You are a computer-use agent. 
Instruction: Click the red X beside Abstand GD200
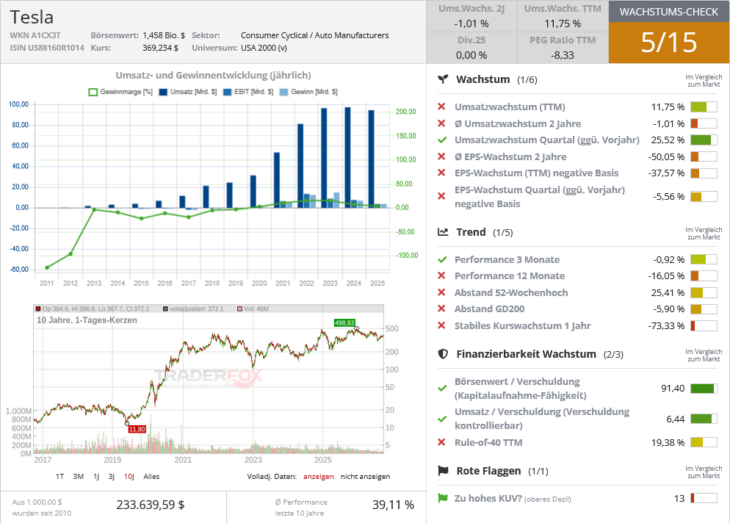(441, 309)
